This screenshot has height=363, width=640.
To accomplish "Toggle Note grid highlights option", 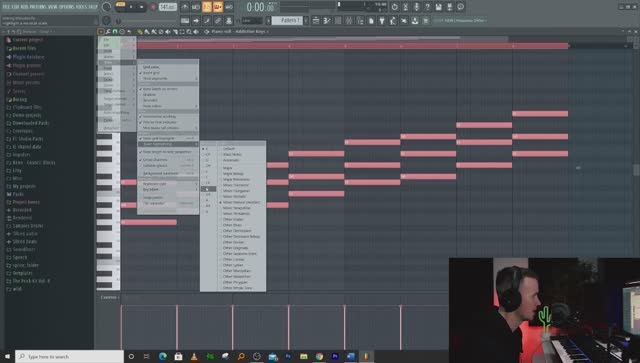I will (x=168, y=138).
